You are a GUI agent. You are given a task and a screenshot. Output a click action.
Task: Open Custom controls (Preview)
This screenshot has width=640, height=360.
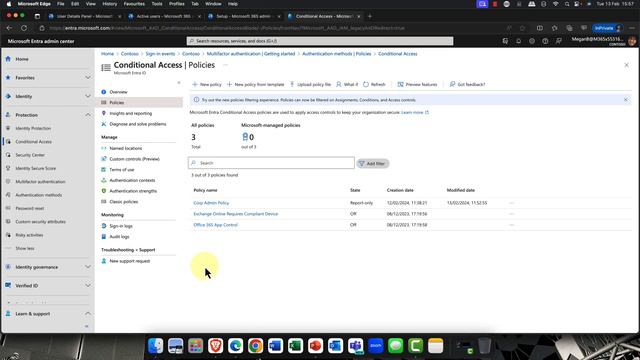pyautogui.click(x=134, y=159)
